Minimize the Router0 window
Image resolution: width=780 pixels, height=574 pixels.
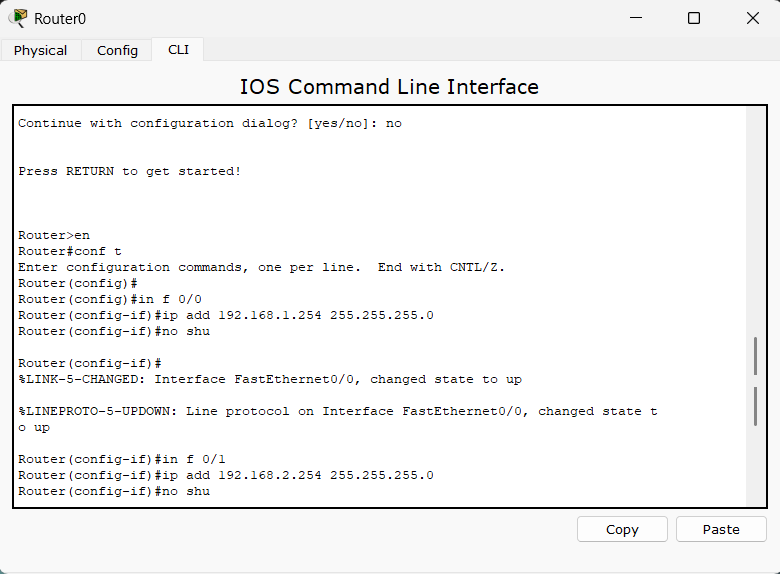[636, 18]
